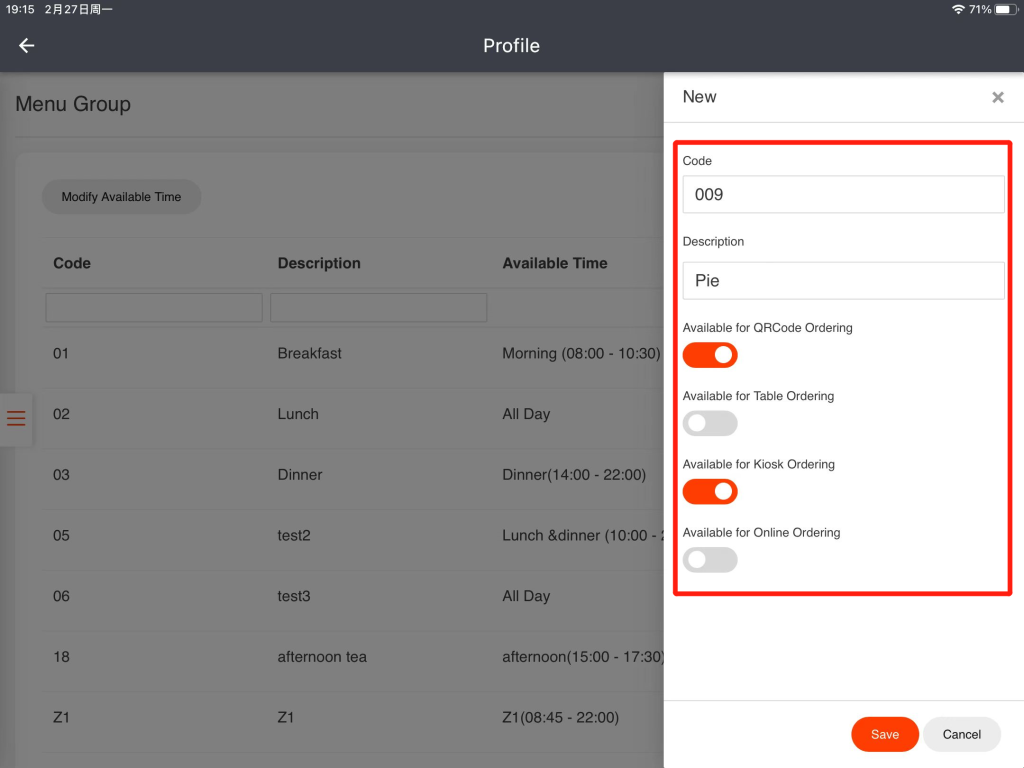Click the Description field containing Pie
Screen dimensions: 1024x768
coord(843,281)
